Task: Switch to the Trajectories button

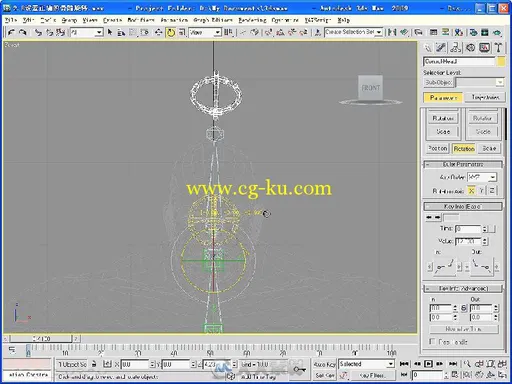Action: pos(485,98)
